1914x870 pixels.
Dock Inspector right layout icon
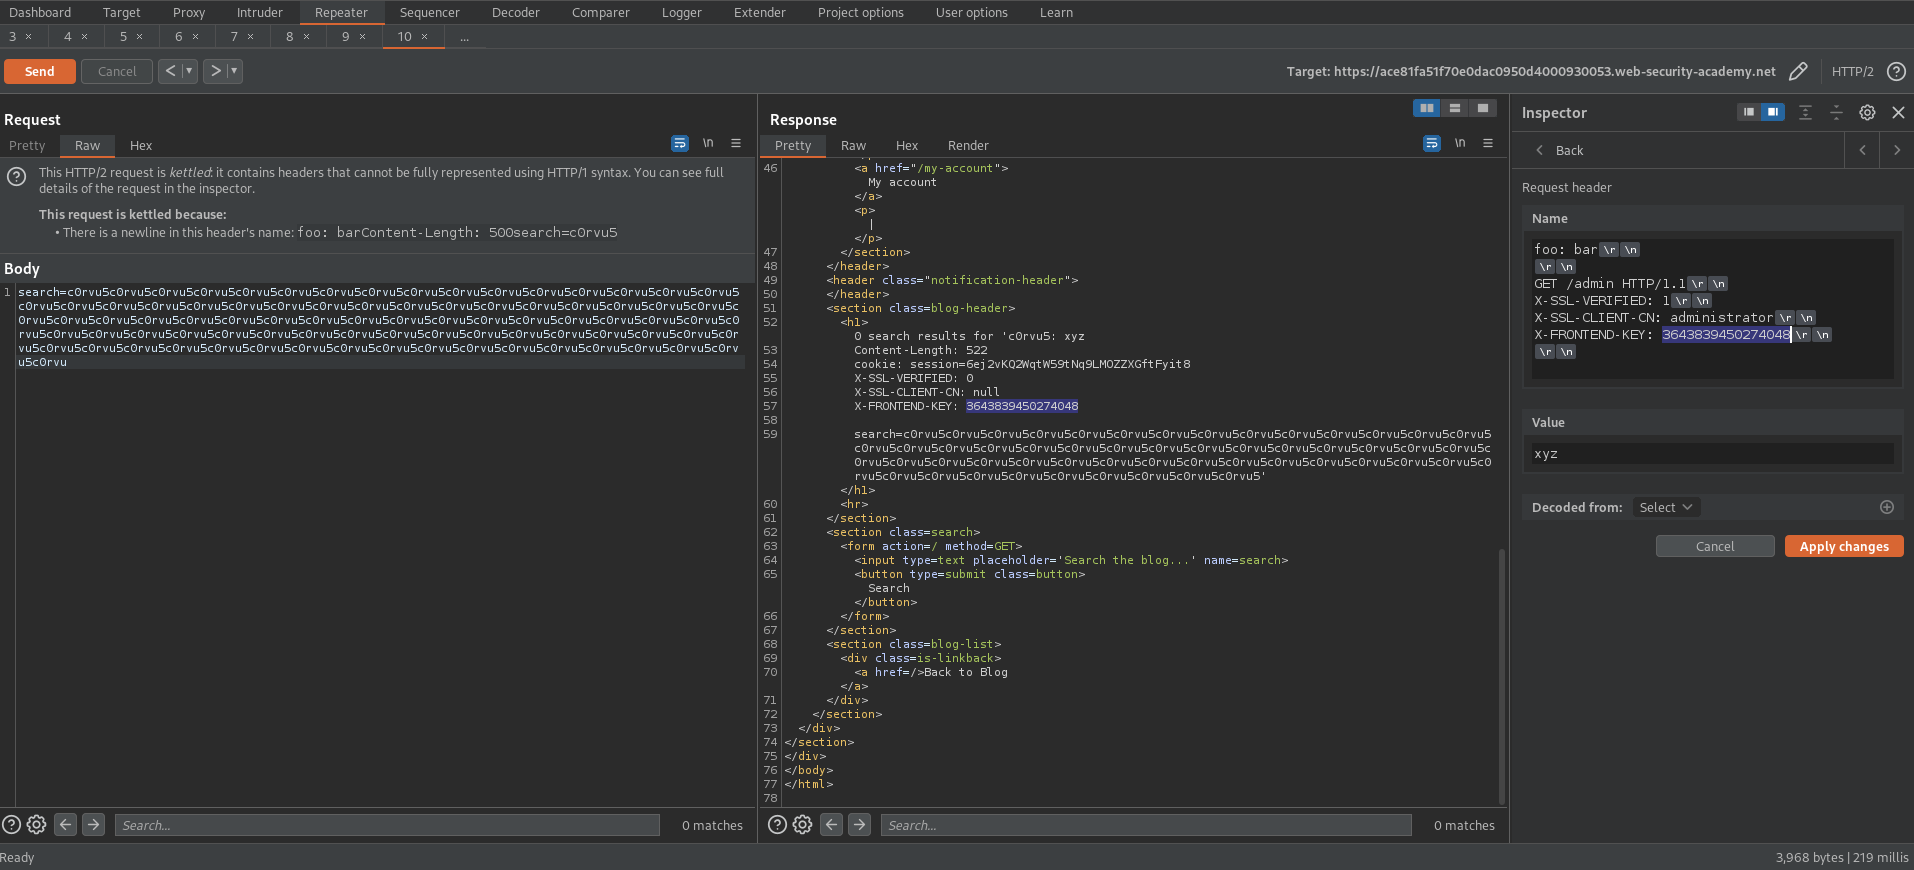point(1773,112)
